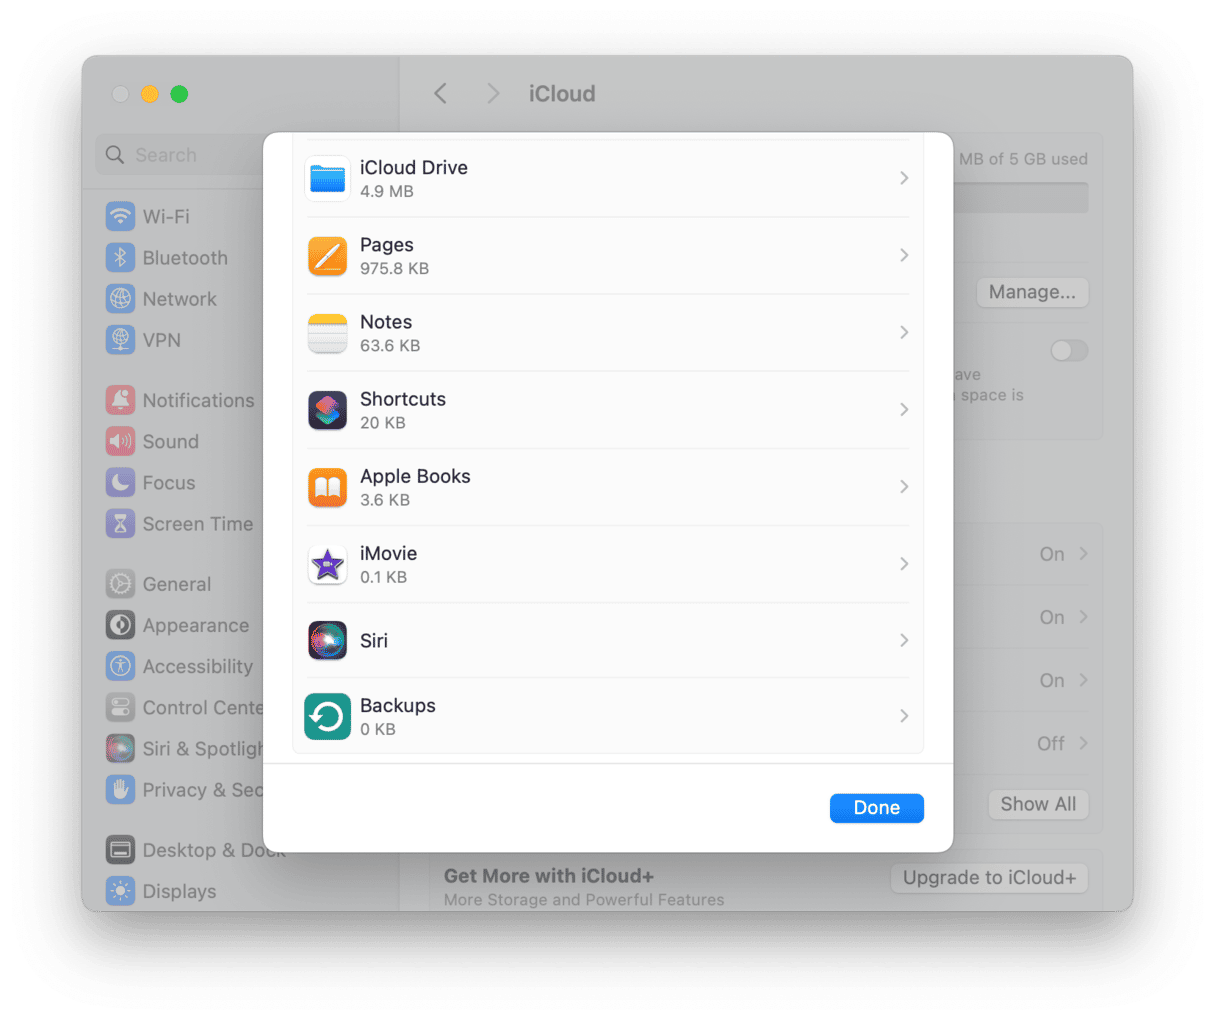Click the Shortcuts 20 KB size text
Image resolution: width=1215 pixels, height=1020 pixels.
(x=383, y=422)
